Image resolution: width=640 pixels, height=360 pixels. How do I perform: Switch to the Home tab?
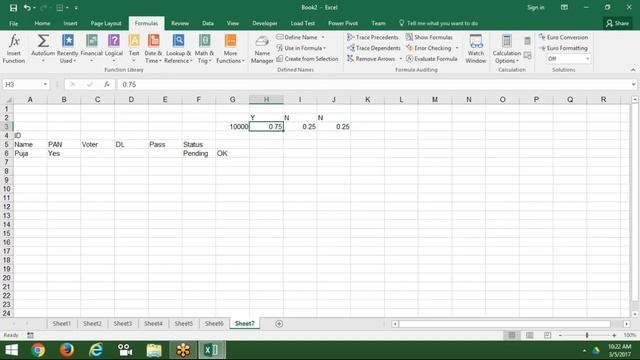click(42, 23)
